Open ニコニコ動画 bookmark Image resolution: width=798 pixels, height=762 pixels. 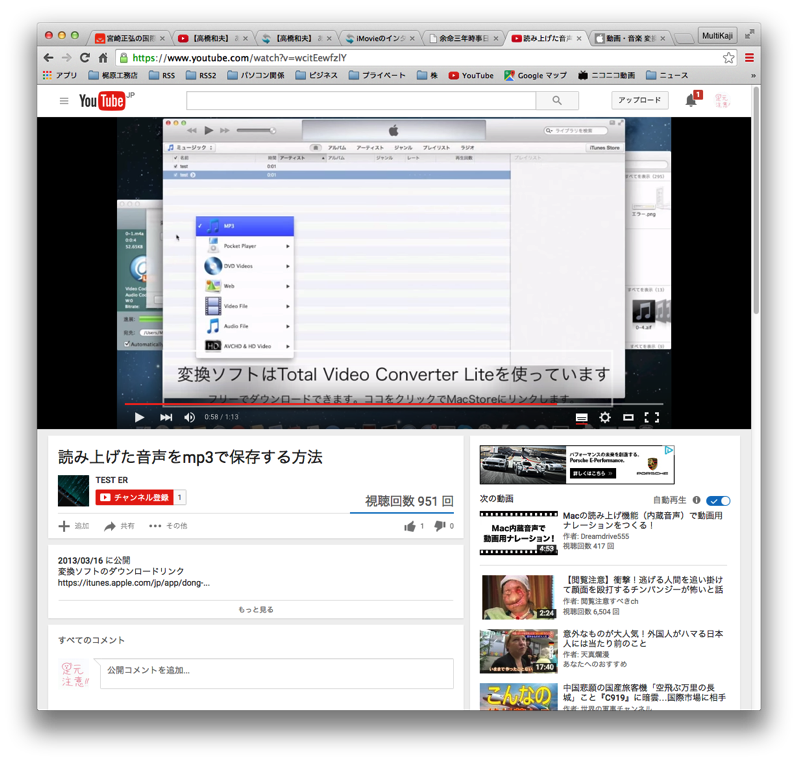(x=607, y=75)
